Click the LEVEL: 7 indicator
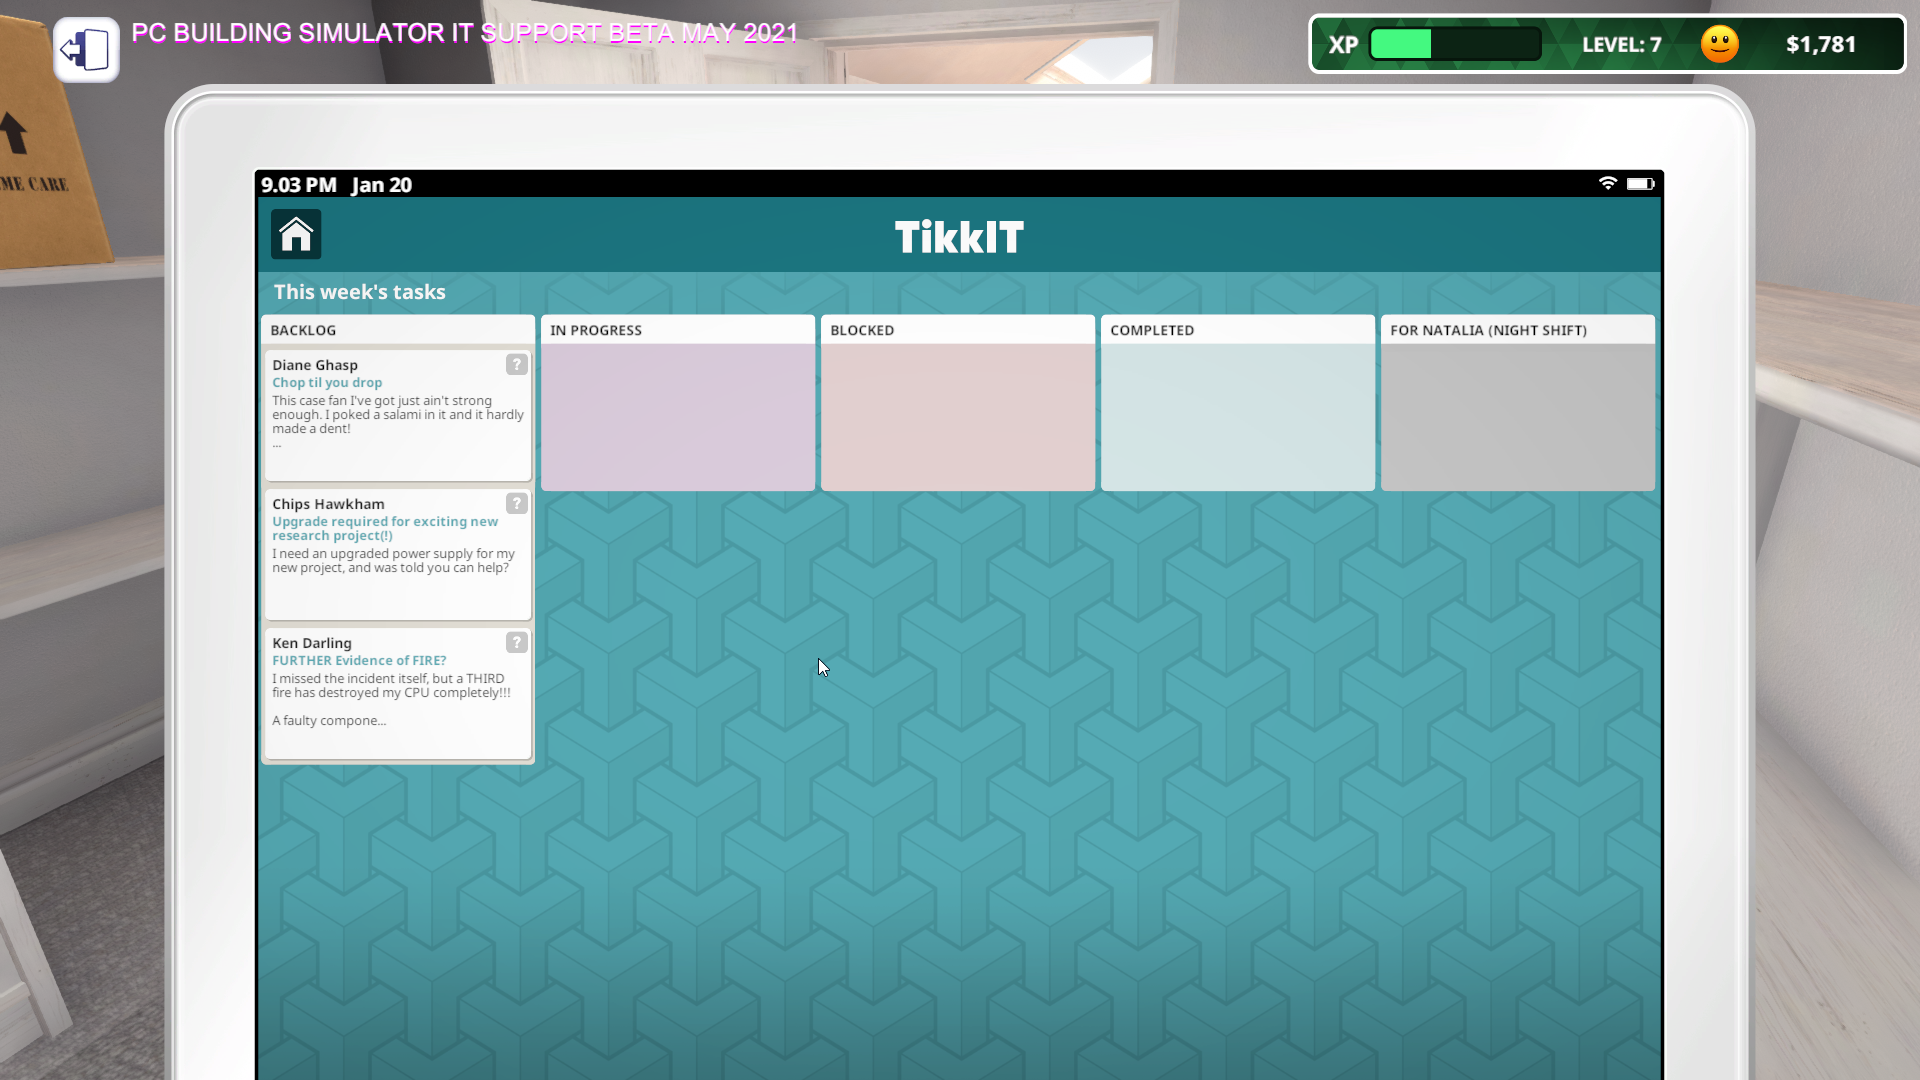Image resolution: width=1920 pixels, height=1080 pixels. pyautogui.click(x=1621, y=45)
